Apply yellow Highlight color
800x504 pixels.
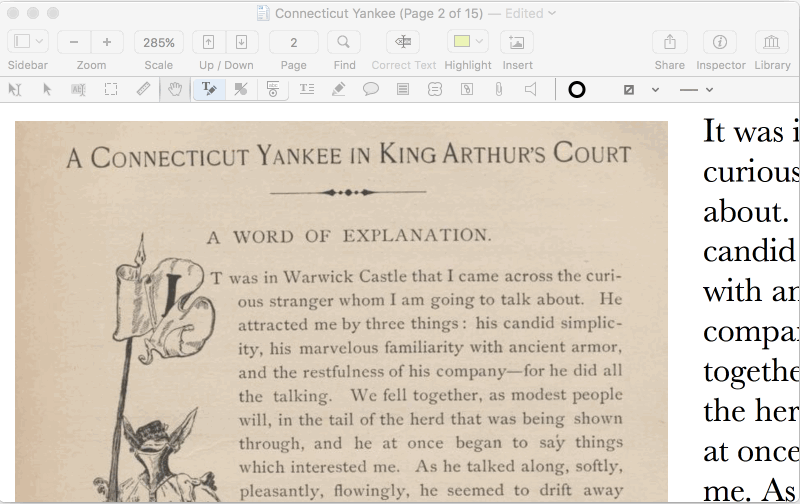click(462, 41)
